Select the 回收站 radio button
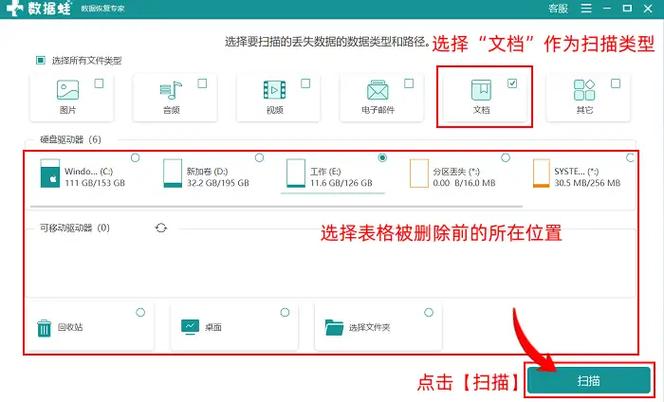Viewport: 664px width, 402px height. (141, 313)
